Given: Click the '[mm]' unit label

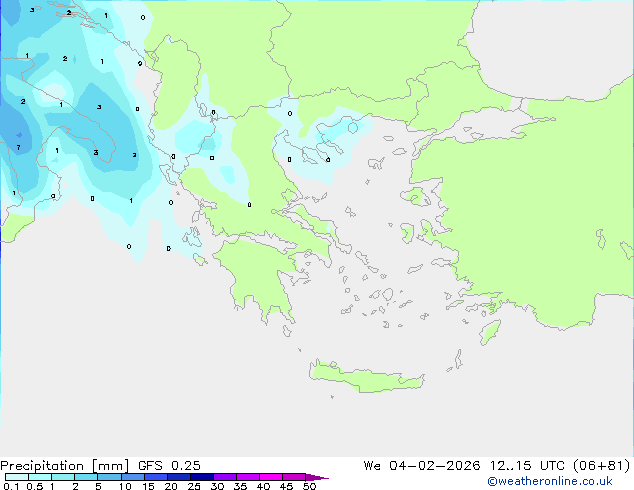Looking at the screenshot, I should [110, 466].
